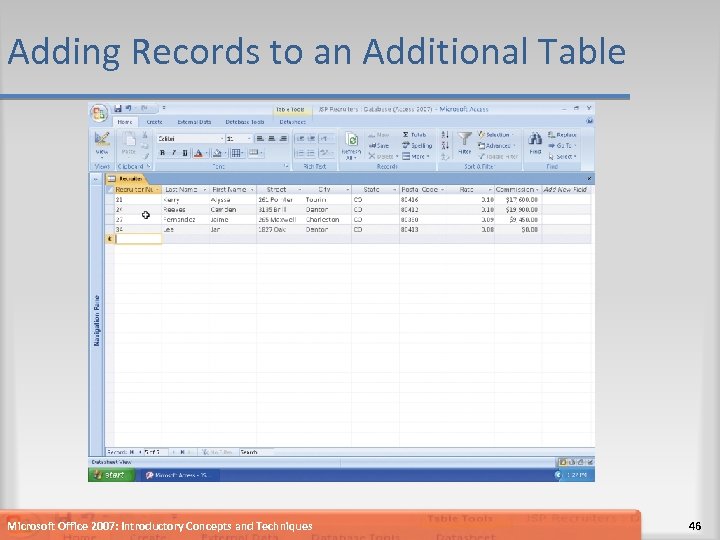Screen dimensions: 720x540
Task: Click the fill color bucket icon
Action: point(217,153)
